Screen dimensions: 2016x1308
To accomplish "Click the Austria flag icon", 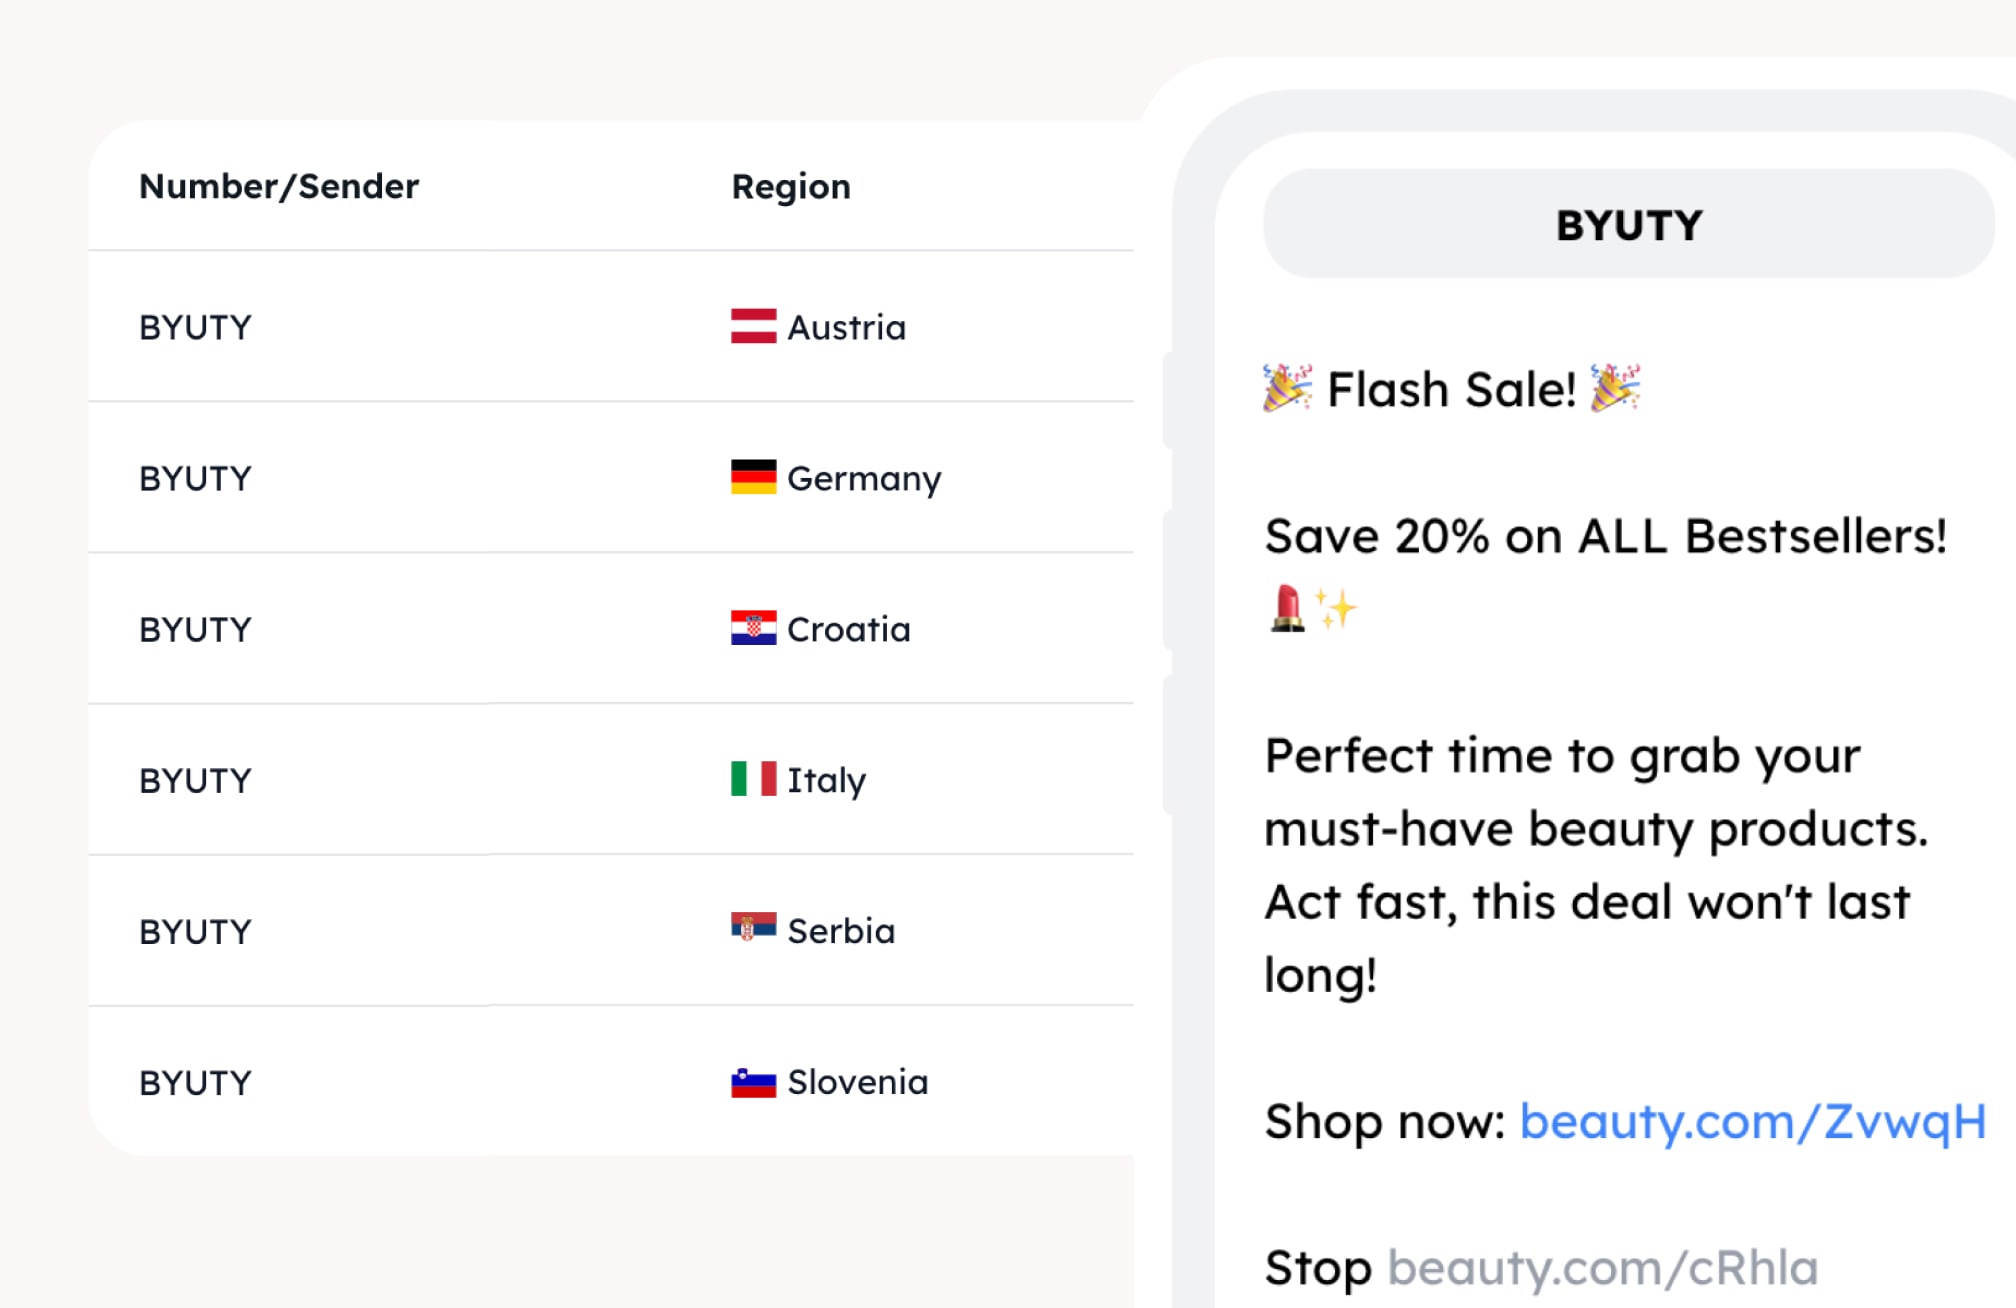I will click(x=753, y=327).
